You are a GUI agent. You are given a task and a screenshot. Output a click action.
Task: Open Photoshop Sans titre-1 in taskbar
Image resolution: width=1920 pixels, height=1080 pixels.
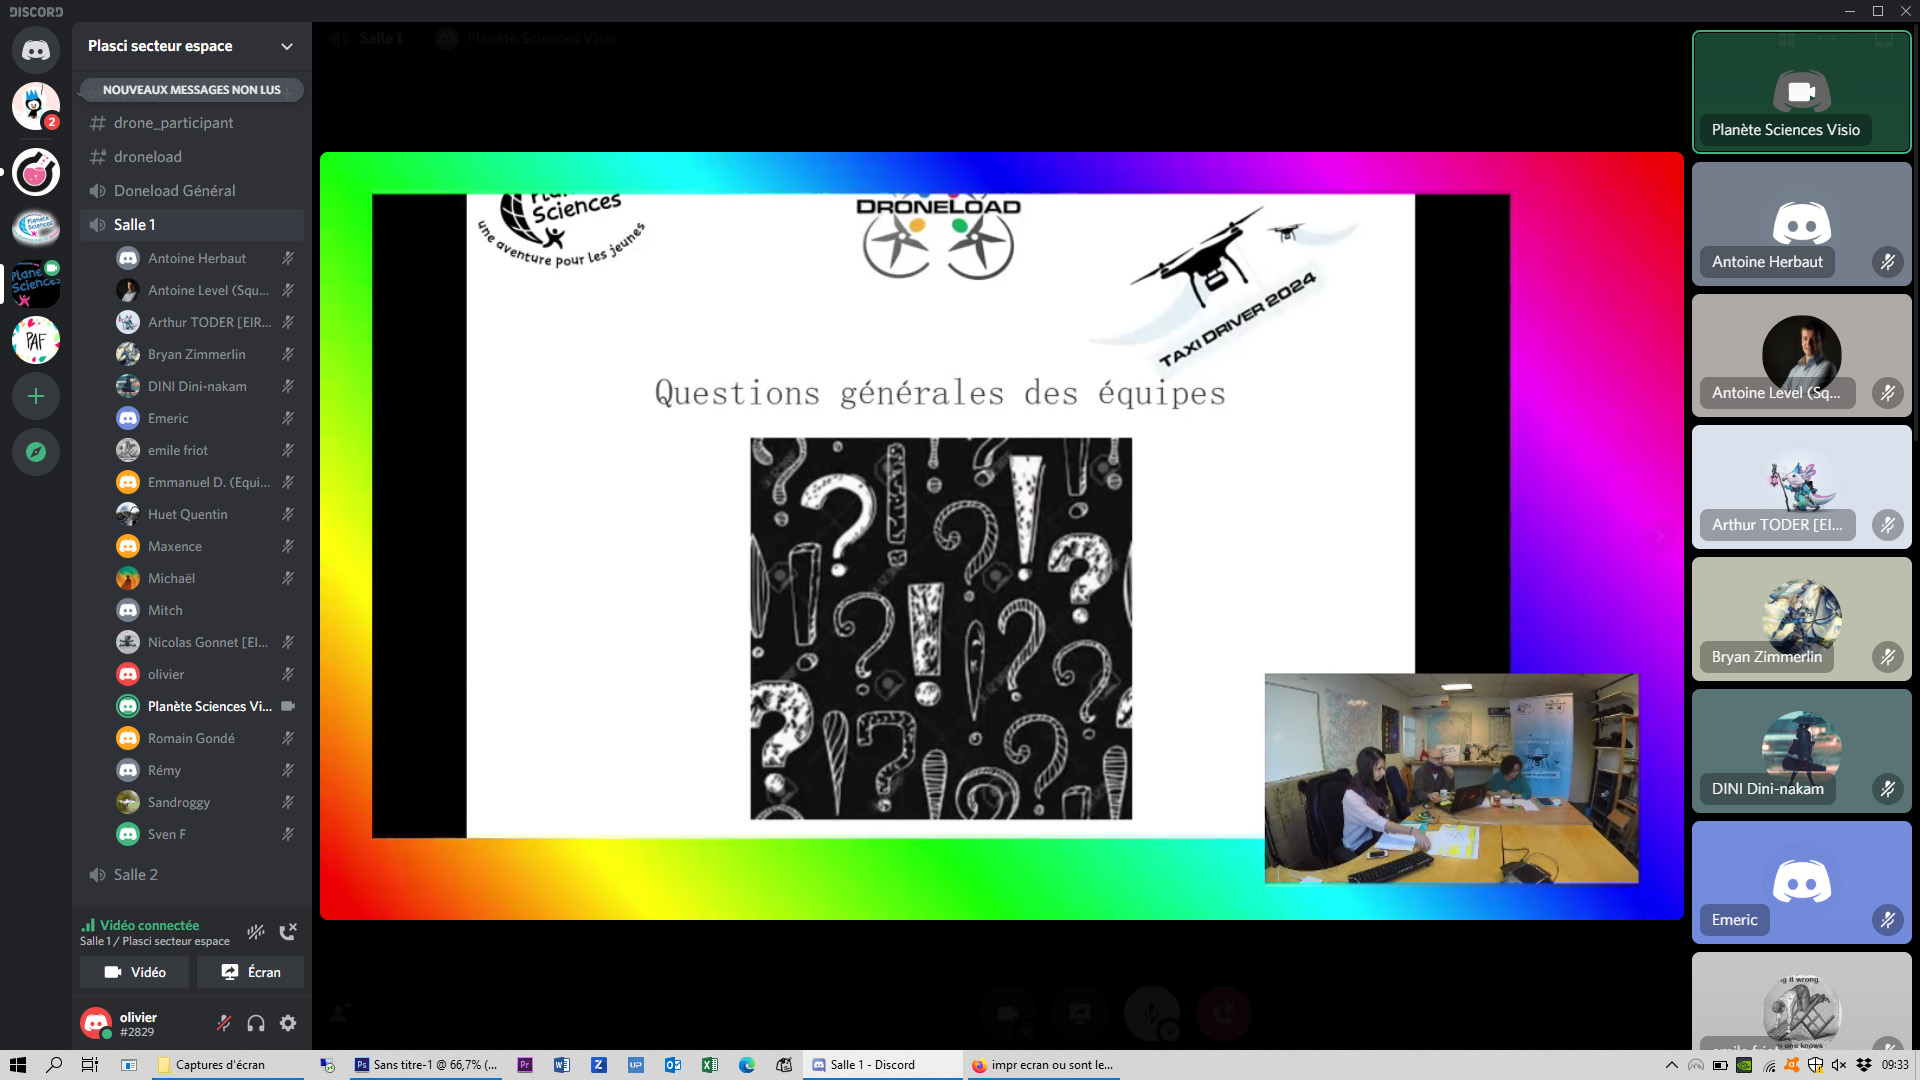(426, 1065)
